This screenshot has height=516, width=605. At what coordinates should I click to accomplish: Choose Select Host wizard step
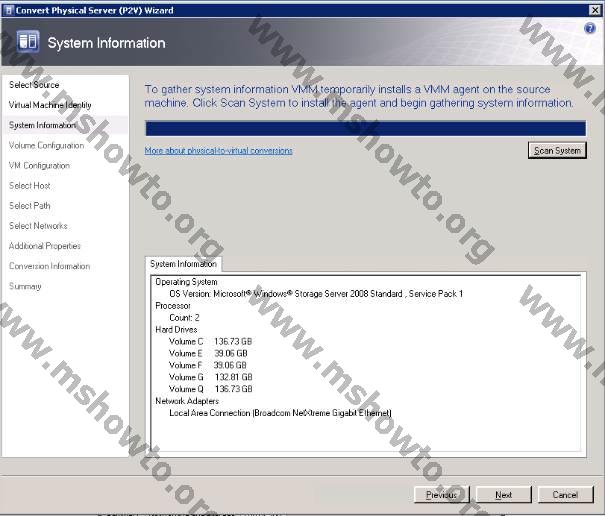pos(30,186)
